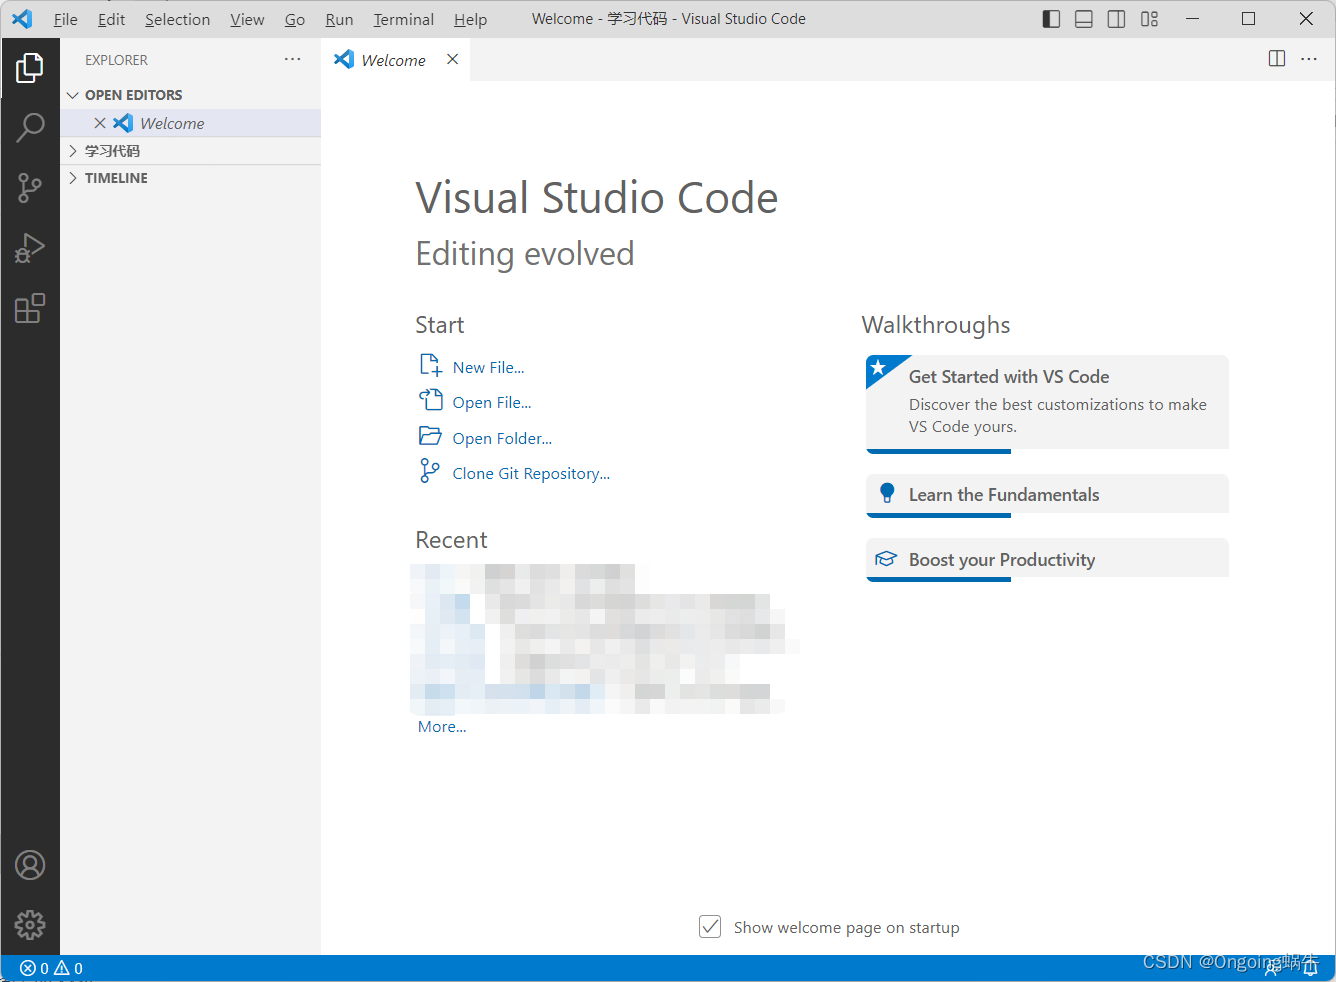Minimize the Visual Studio Code window
The height and width of the screenshot is (982, 1336).
tap(1192, 19)
